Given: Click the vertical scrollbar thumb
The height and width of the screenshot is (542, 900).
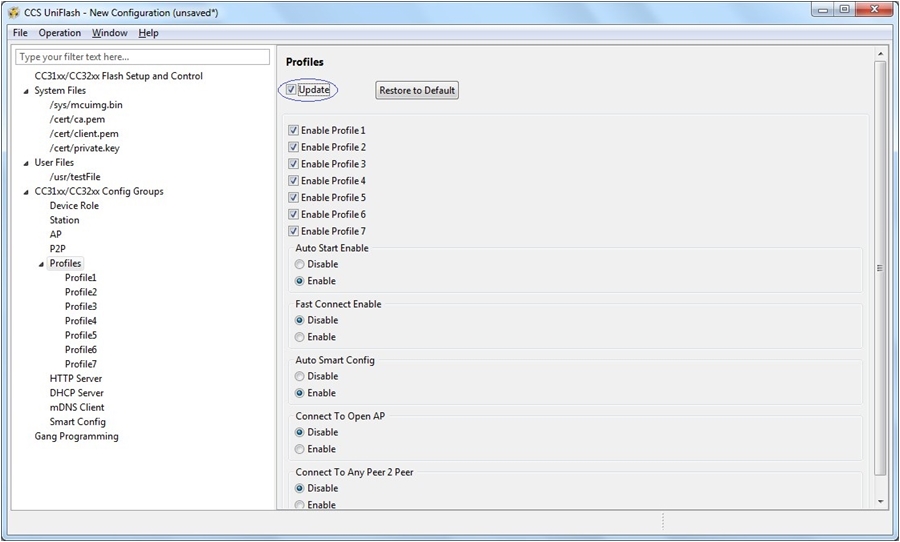Looking at the screenshot, I should [x=880, y=268].
